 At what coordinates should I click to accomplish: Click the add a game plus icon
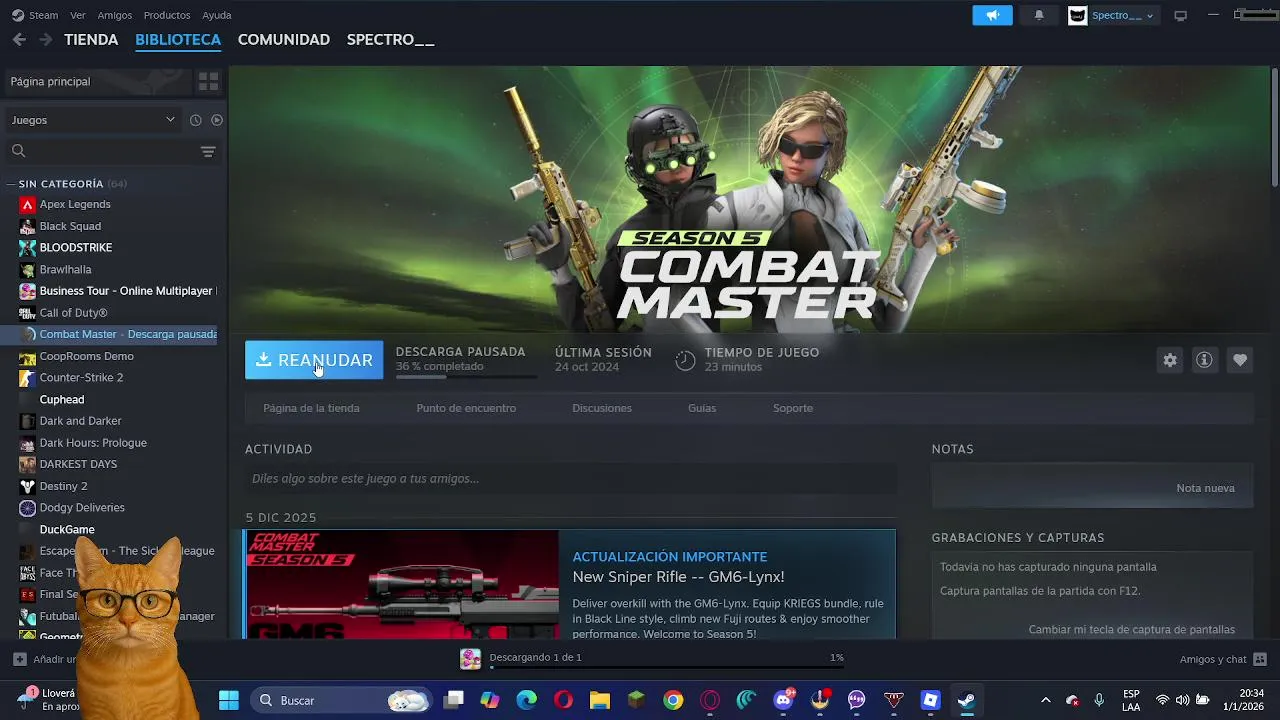[x=19, y=659]
